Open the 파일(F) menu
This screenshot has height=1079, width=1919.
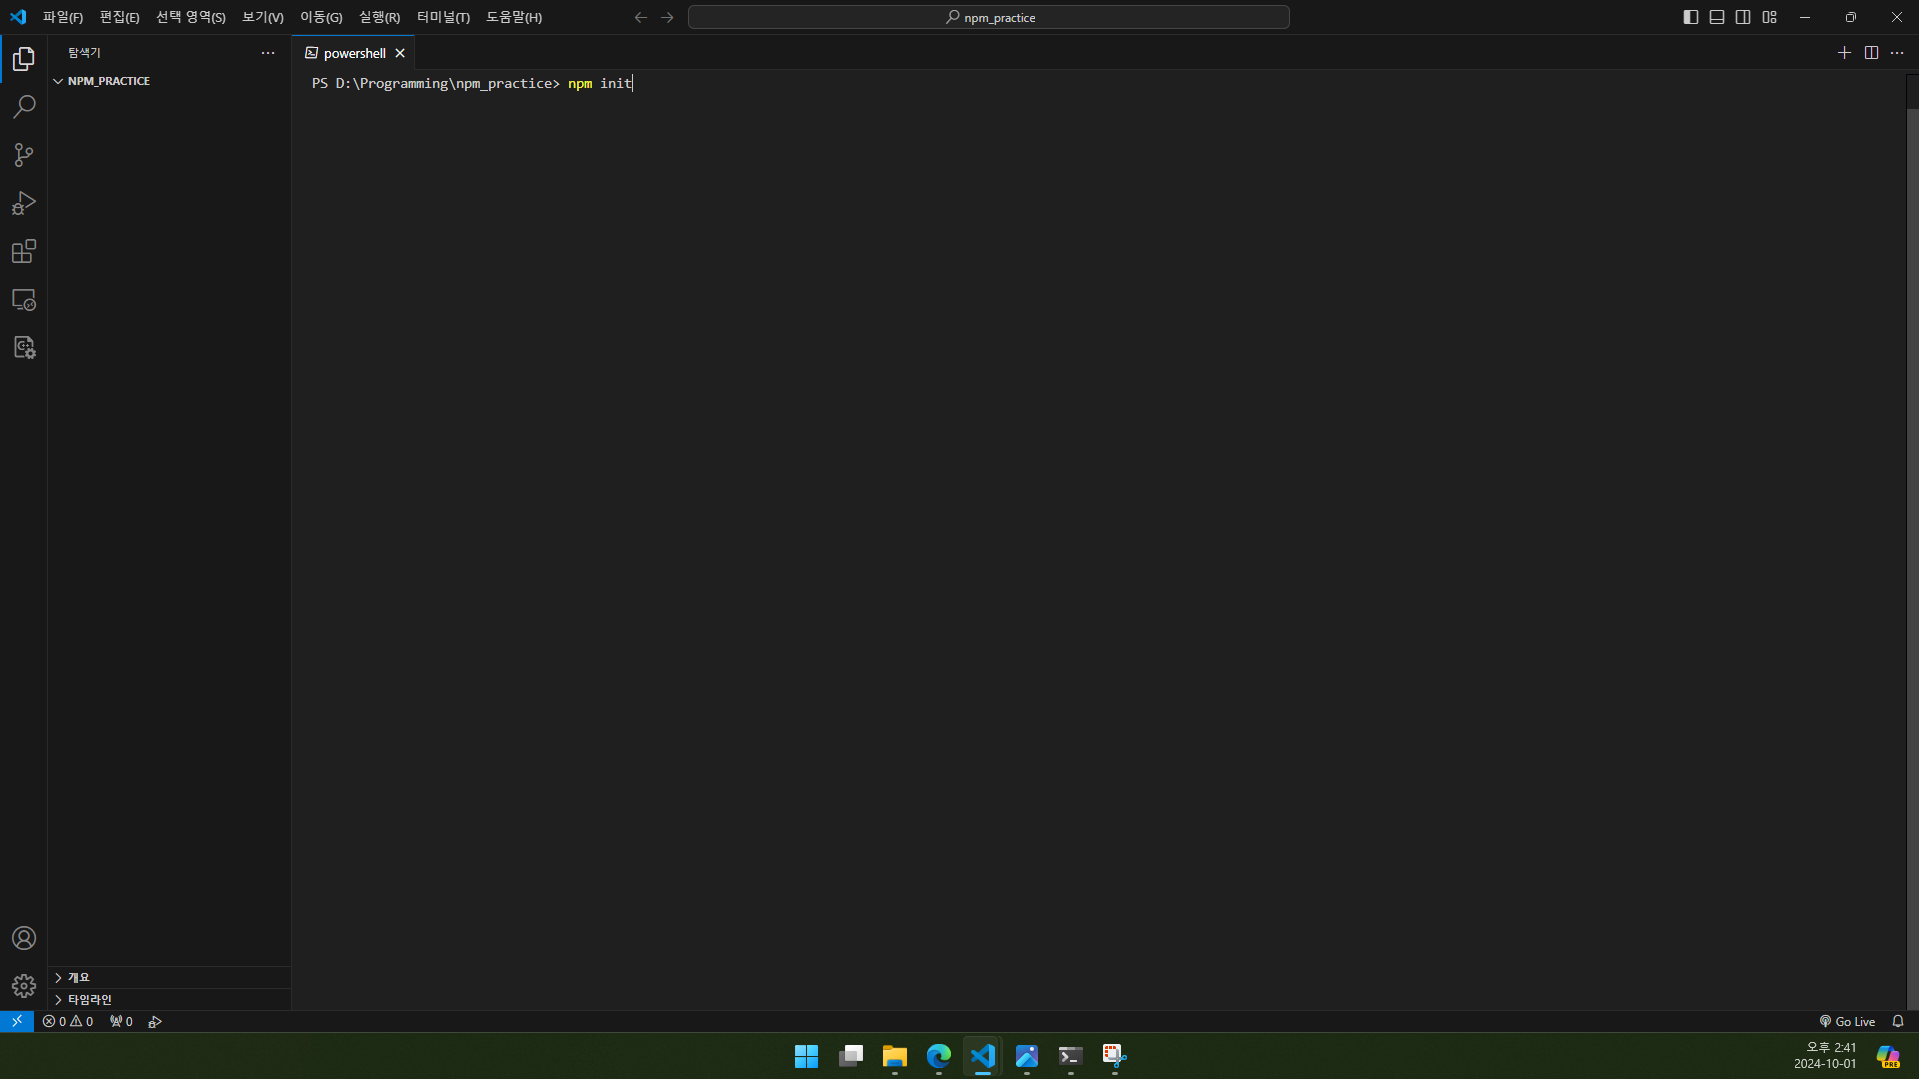click(63, 17)
